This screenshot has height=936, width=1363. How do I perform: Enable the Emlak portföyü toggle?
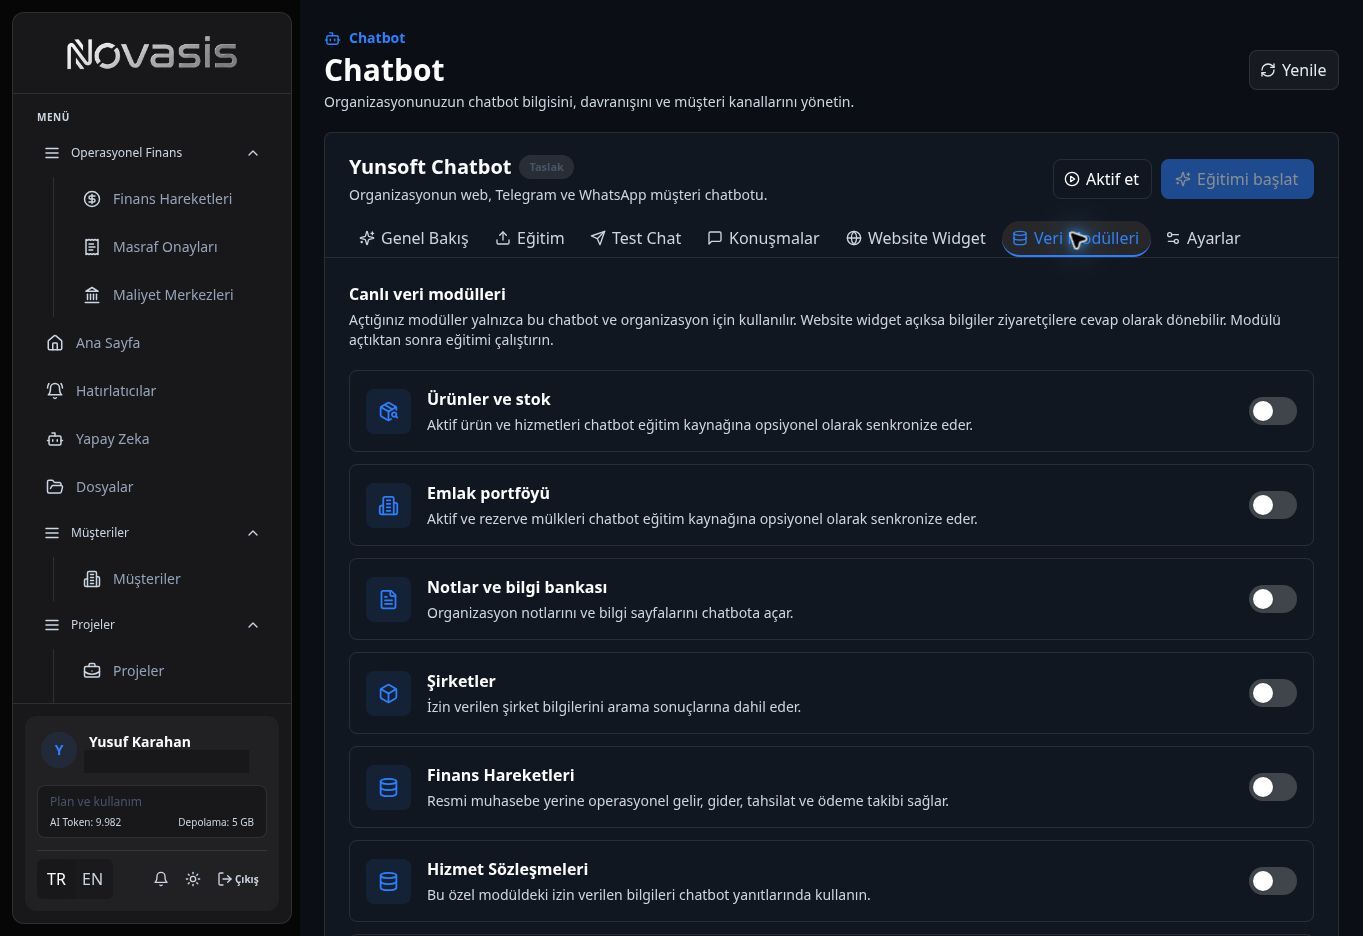(1273, 505)
